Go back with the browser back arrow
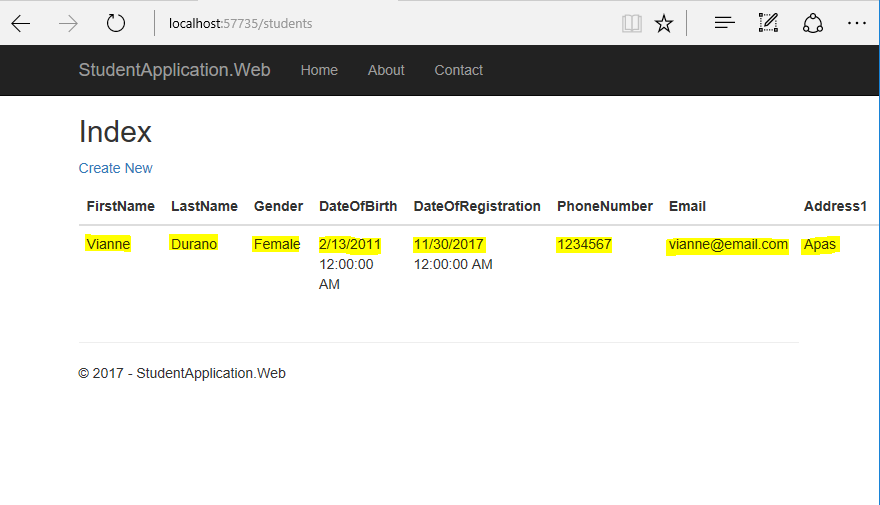Screen dimensions: 880x505 (x=21, y=24)
